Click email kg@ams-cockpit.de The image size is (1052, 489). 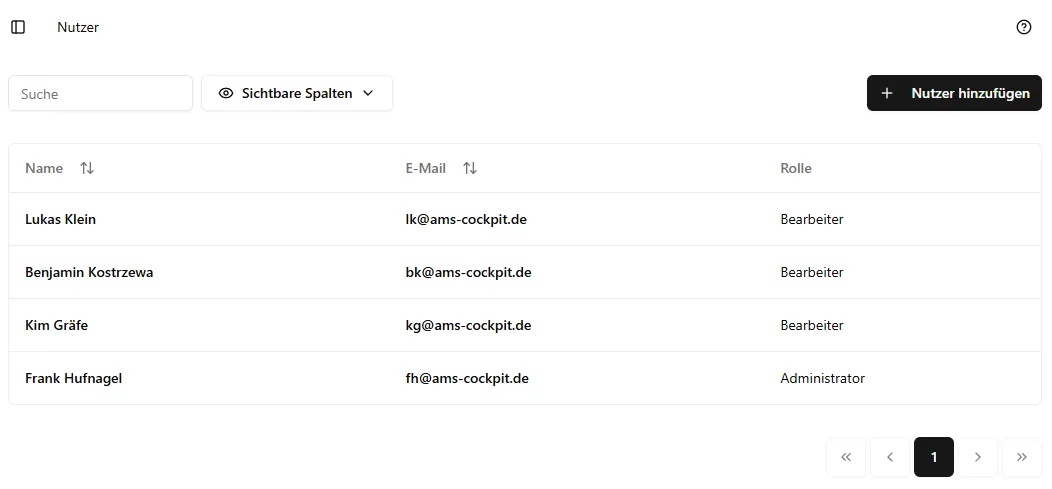click(x=461, y=325)
